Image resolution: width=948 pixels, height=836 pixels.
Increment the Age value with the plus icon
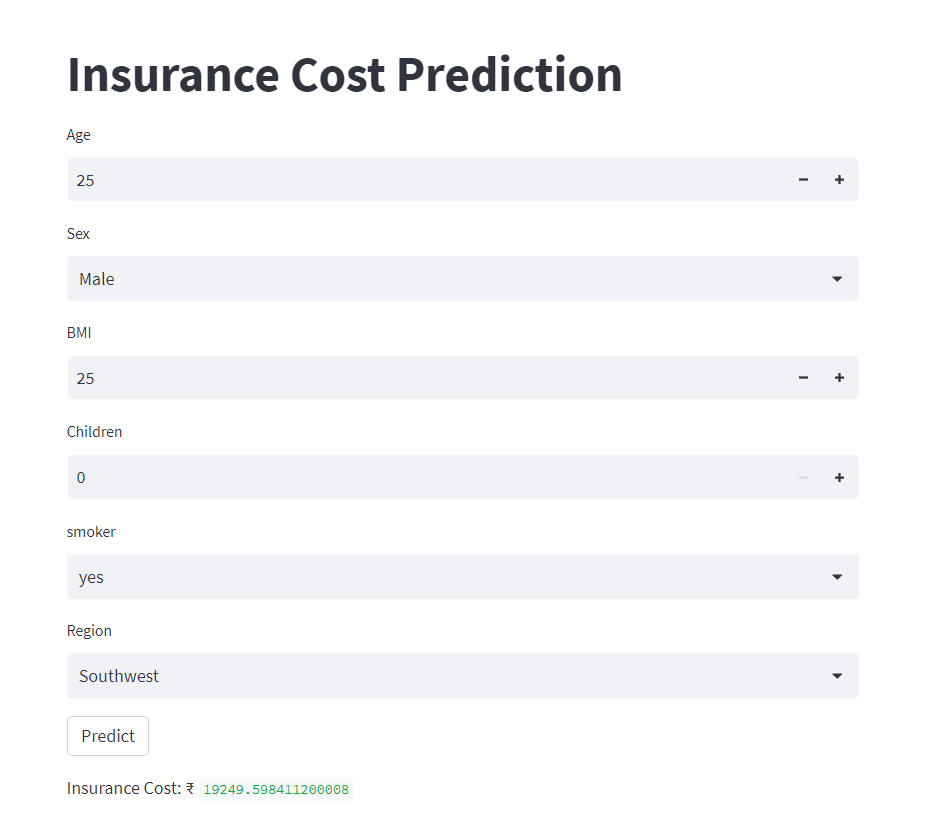click(x=839, y=180)
